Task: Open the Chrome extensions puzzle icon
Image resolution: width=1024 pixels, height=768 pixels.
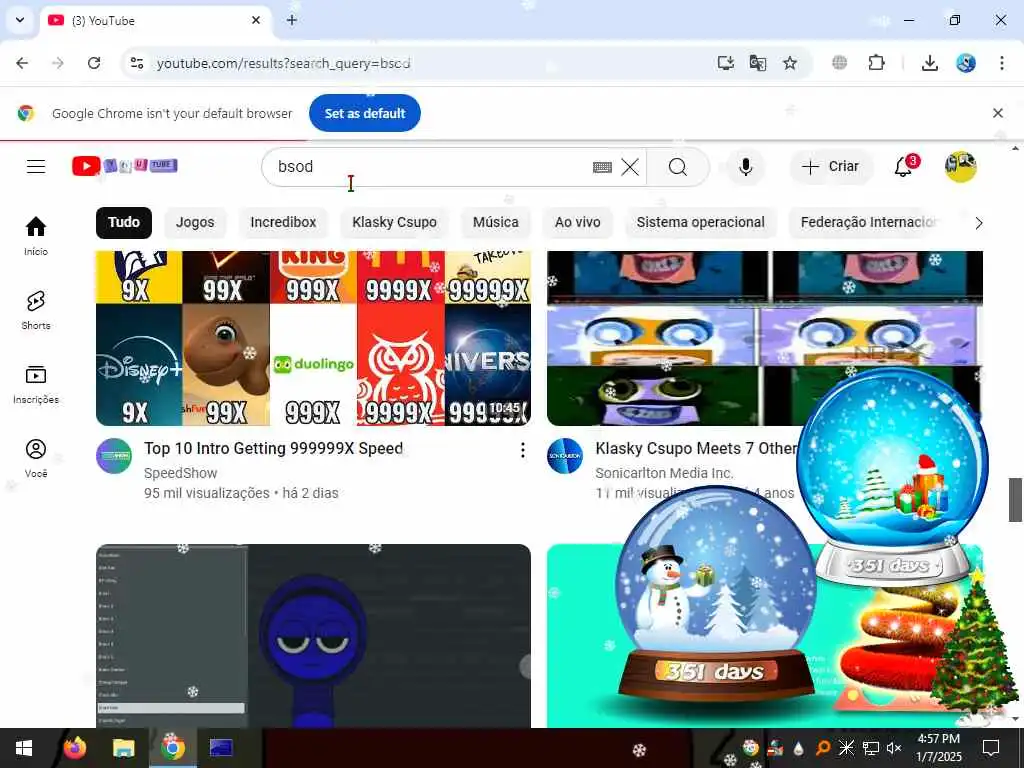Action: coord(876,63)
